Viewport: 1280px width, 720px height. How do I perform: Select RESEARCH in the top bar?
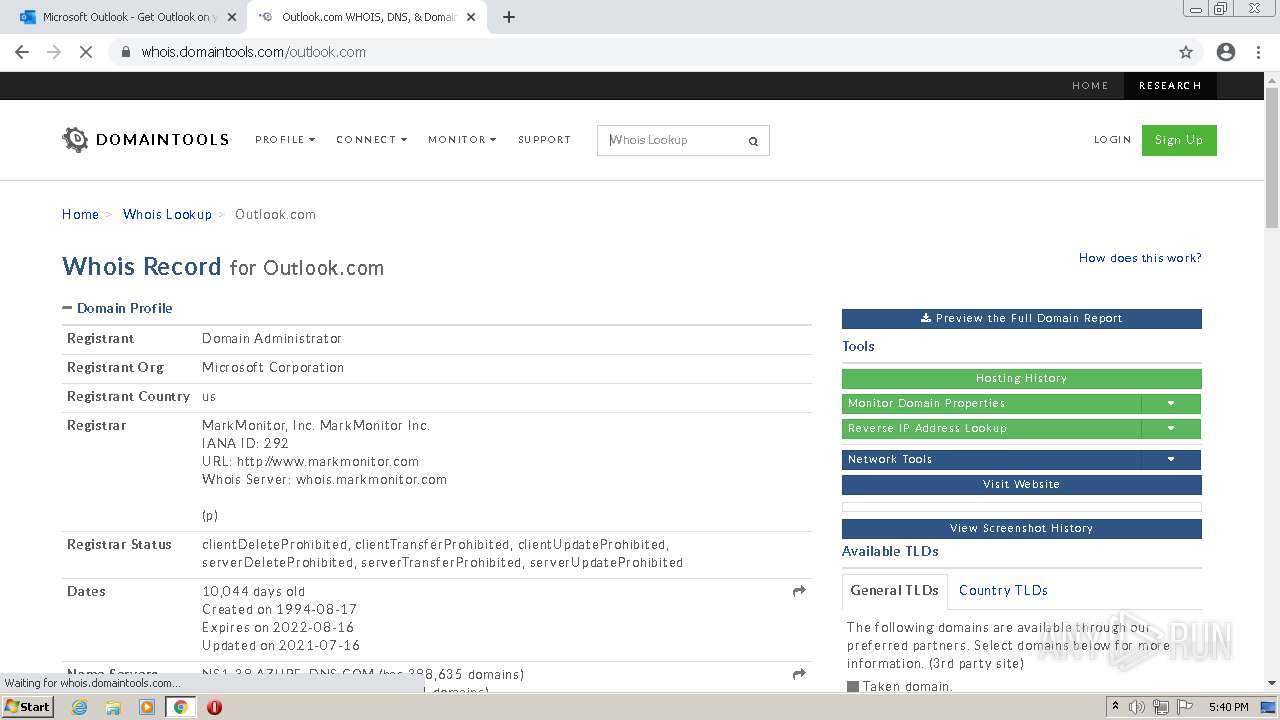pos(1170,86)
